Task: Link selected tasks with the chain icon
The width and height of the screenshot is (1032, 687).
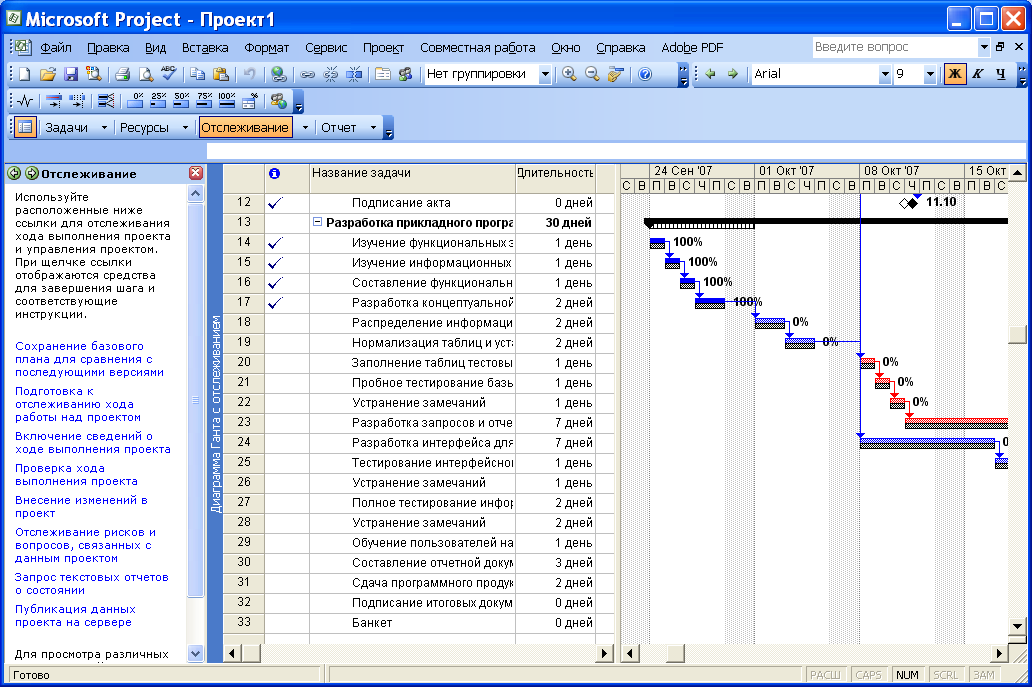Action: (307, 74)
